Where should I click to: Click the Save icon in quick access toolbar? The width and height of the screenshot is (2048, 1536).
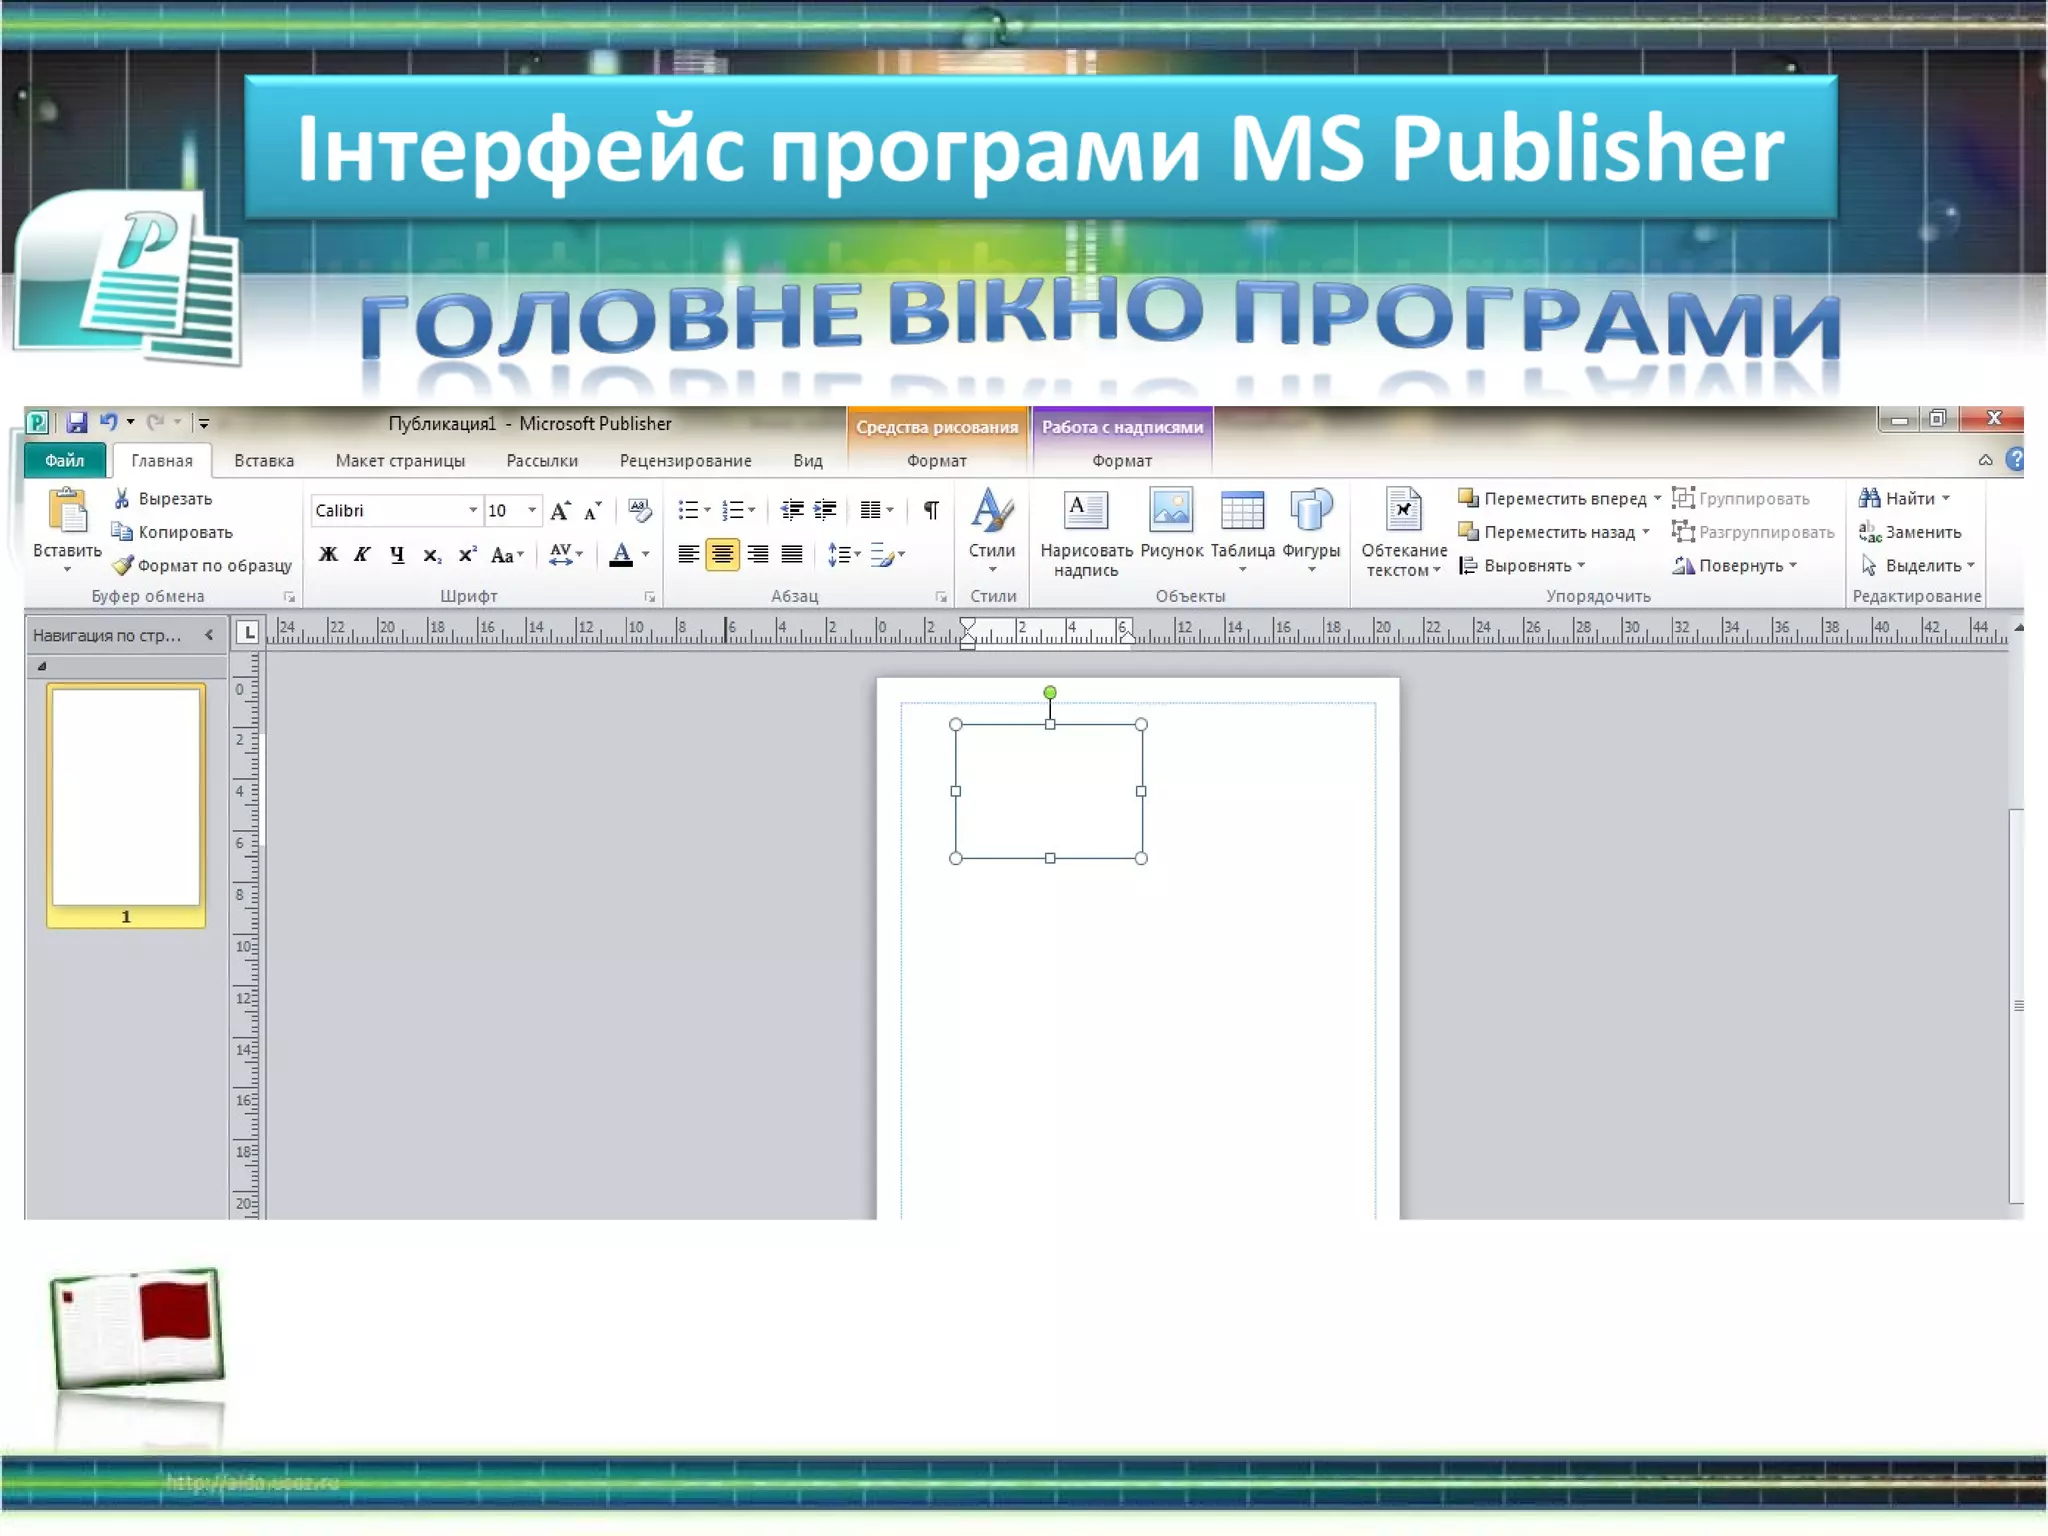pos(77,423)
